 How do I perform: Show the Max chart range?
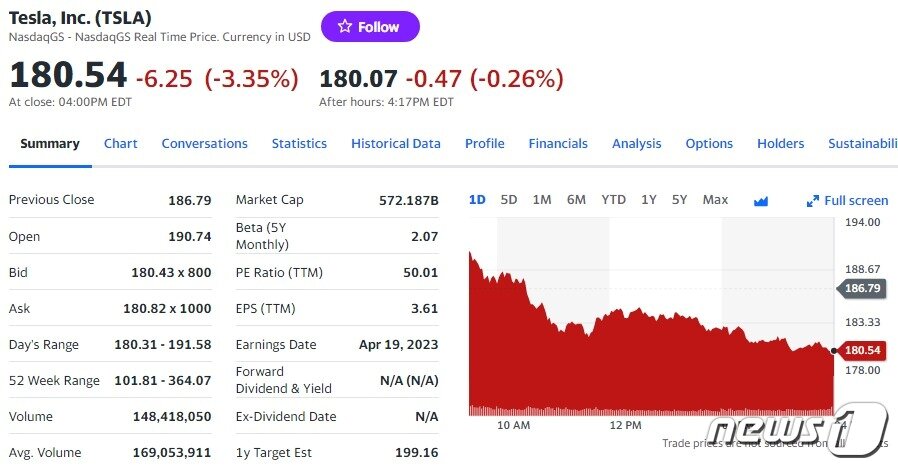pyautogui.click(x=715, y=200)
